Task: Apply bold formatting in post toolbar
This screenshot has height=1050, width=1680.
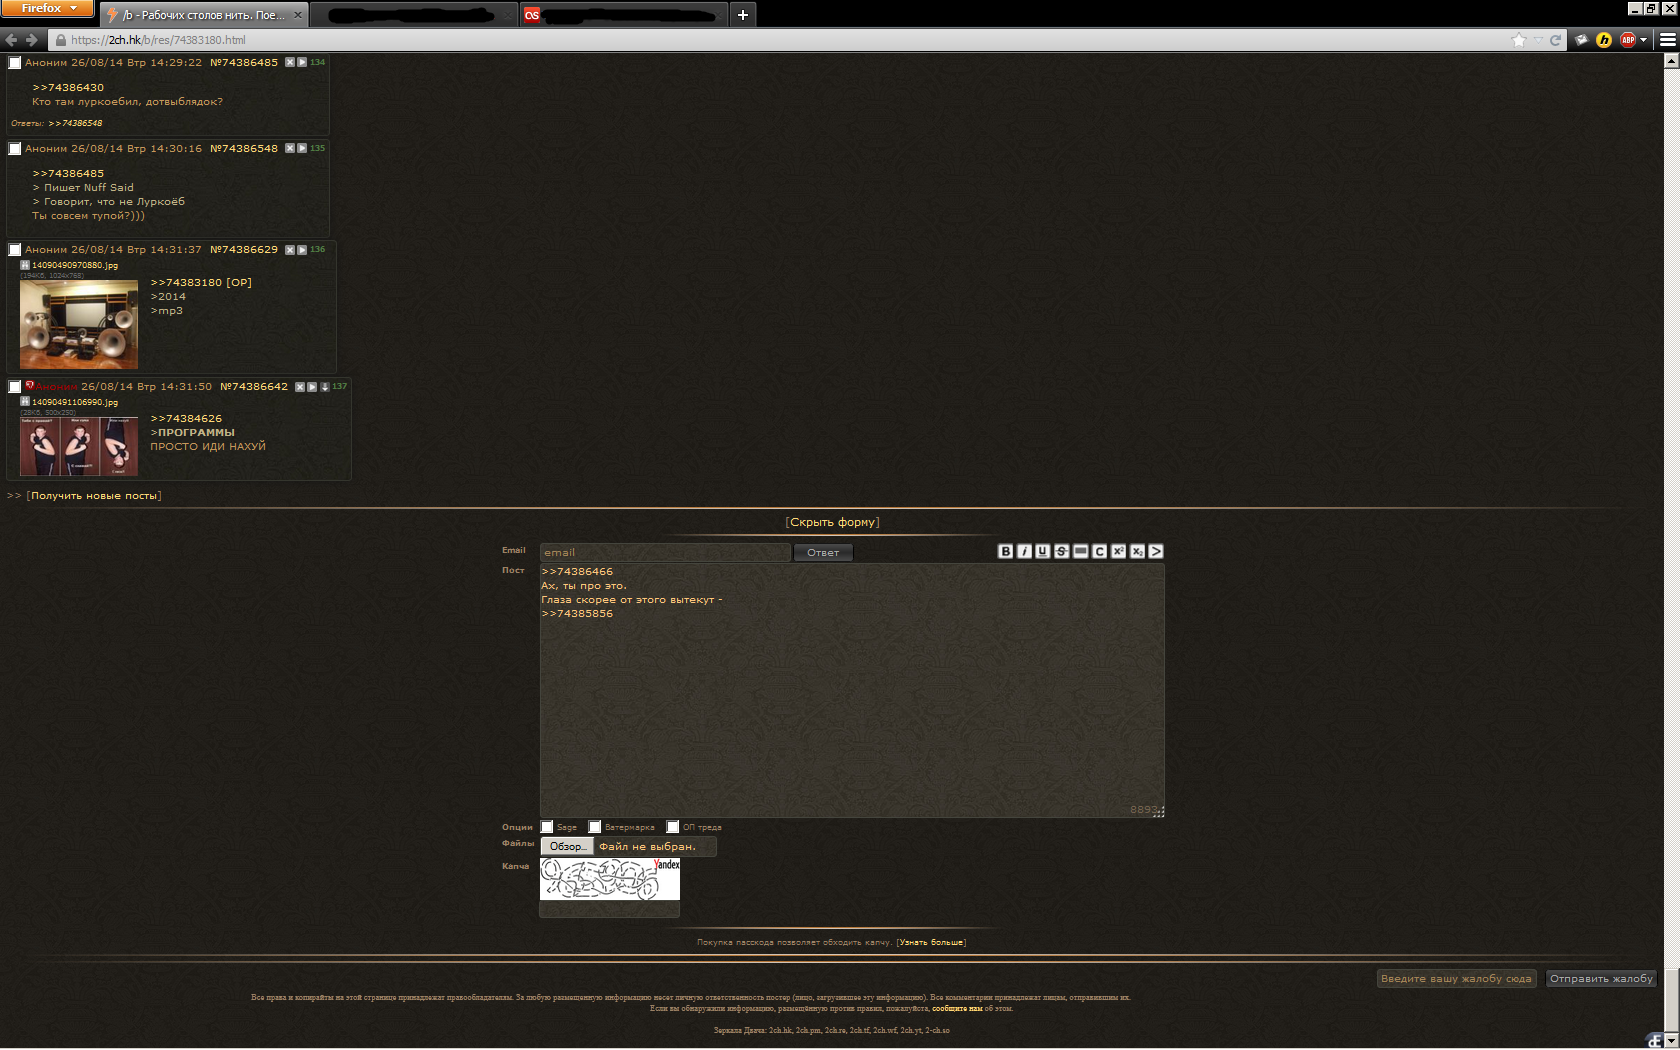Action: [x=1006, y=551]
